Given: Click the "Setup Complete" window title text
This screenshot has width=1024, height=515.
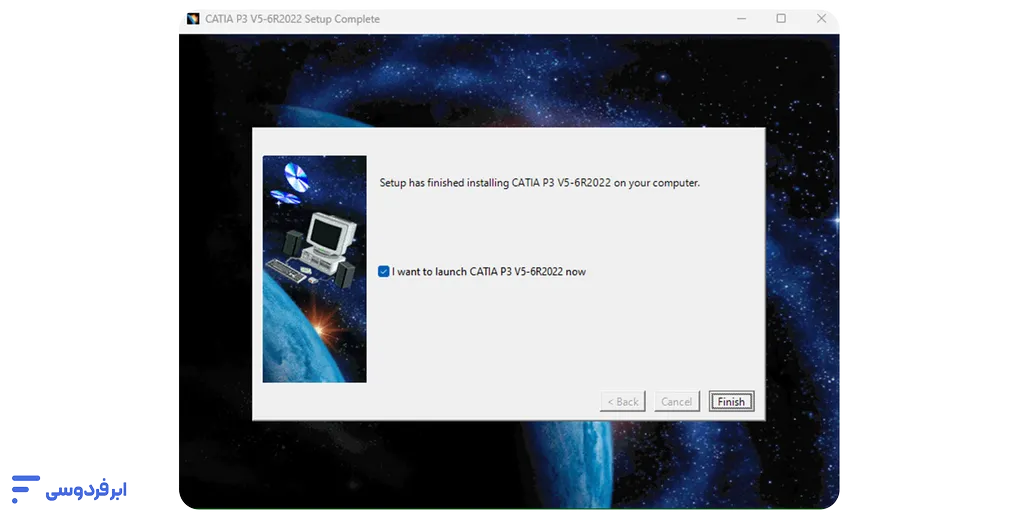Looking at the screenshot, I should [342, 19].
